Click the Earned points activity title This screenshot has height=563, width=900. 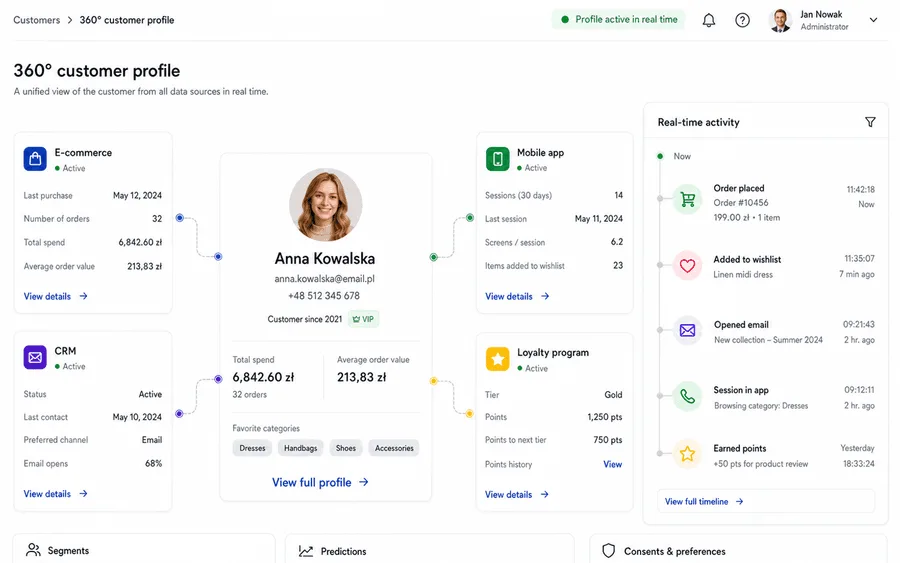click(739, 449)
